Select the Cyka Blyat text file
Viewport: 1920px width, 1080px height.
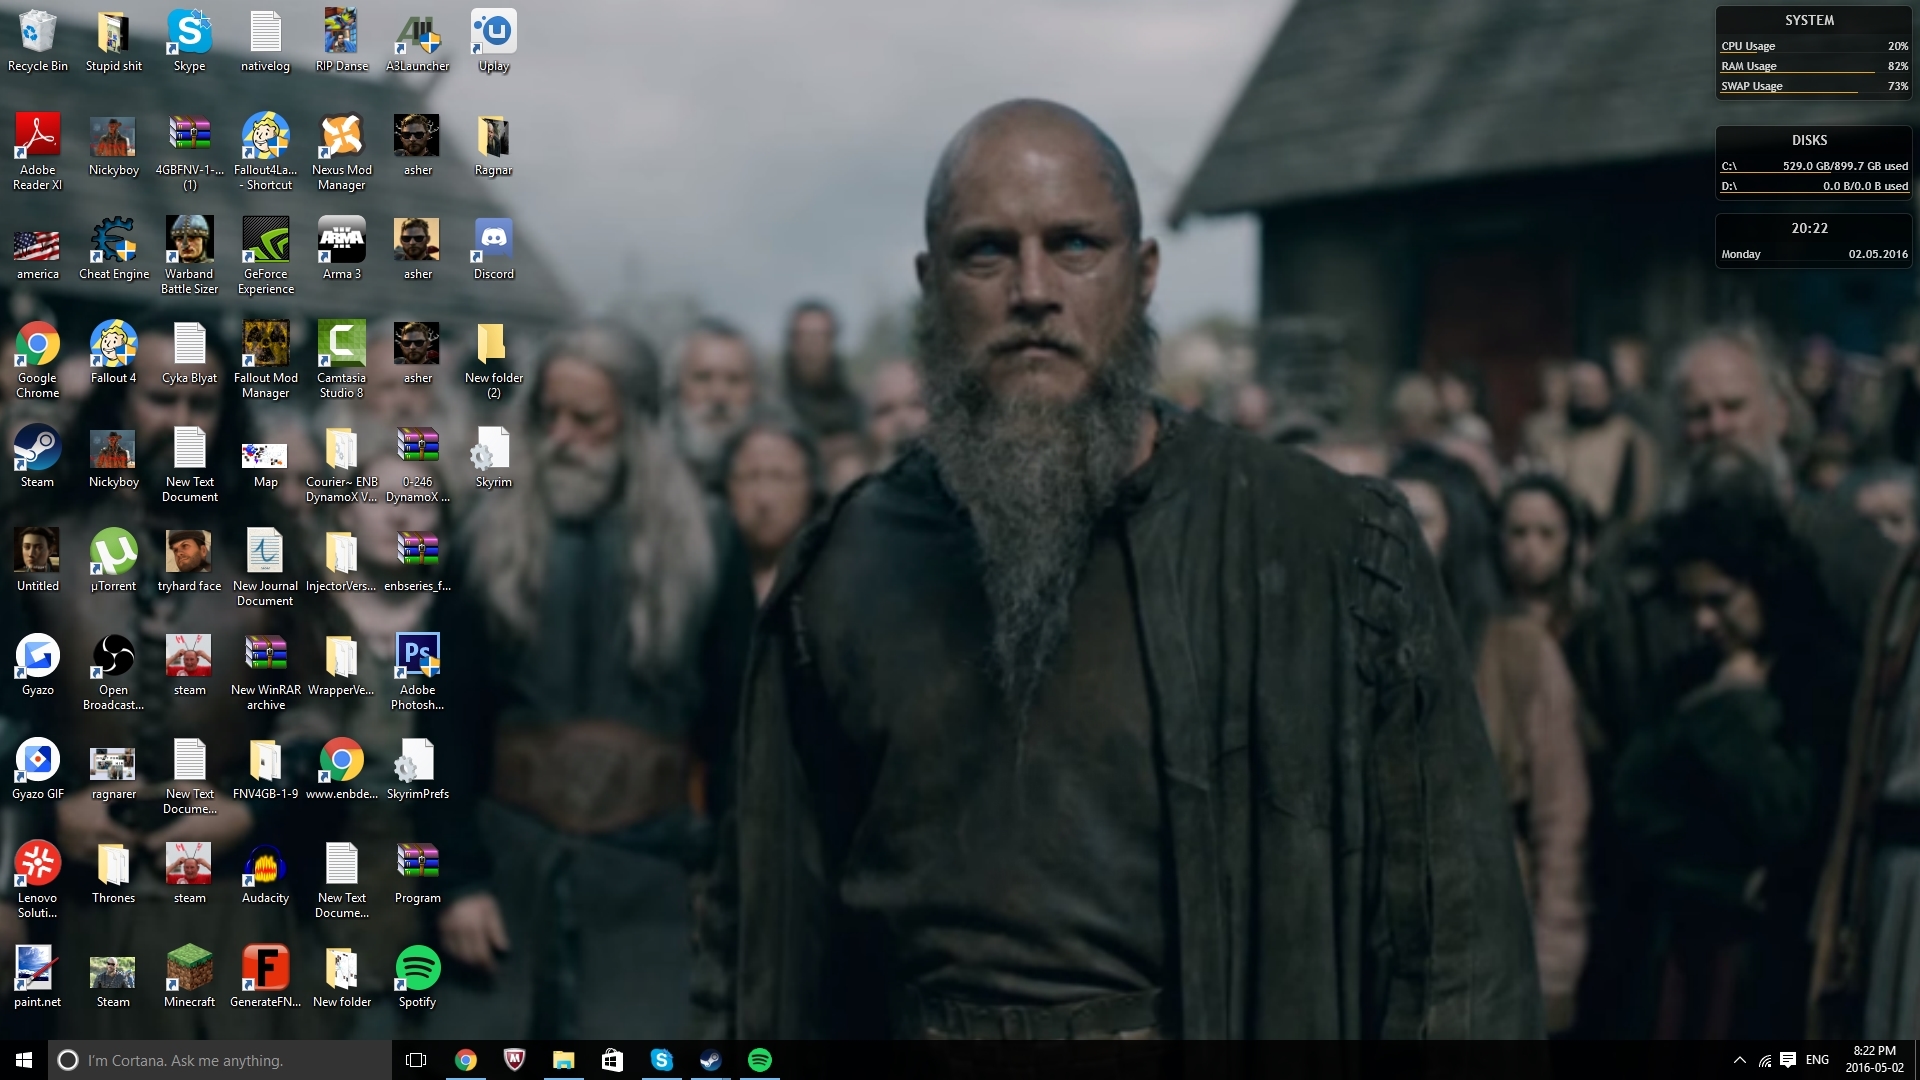pyautogui.click(x=189, y=354)
